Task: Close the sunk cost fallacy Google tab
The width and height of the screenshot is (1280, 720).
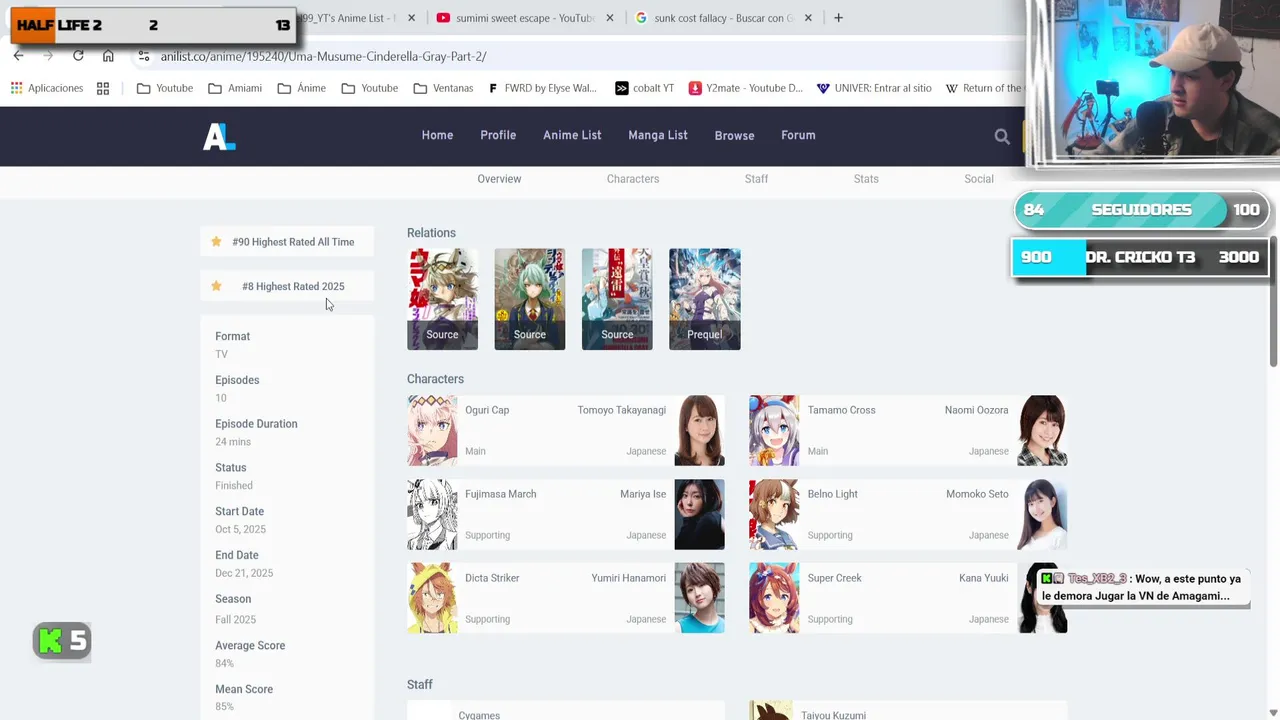Action: (808, 18)
